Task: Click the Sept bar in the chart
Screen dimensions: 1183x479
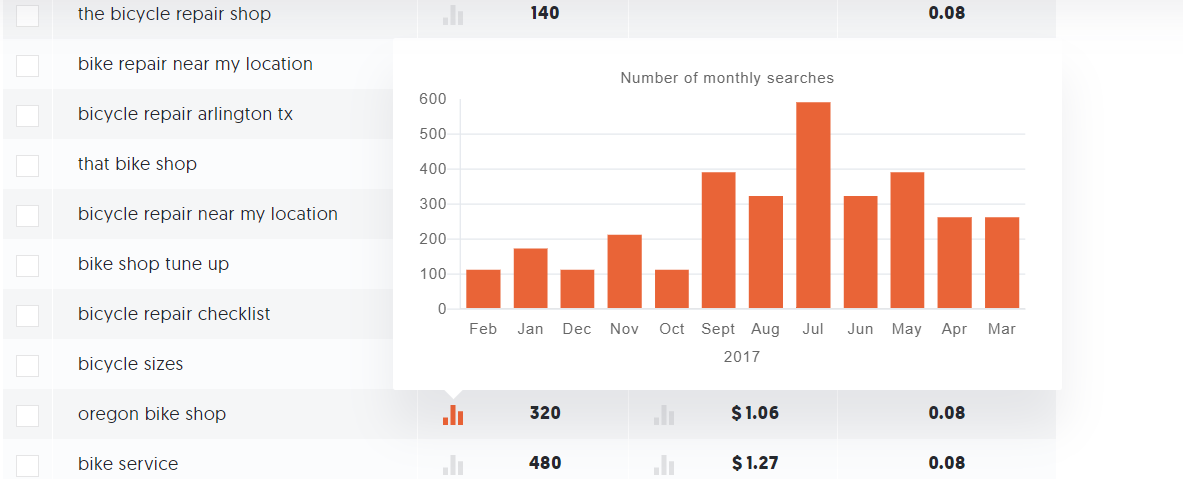Action: point(718,240)
